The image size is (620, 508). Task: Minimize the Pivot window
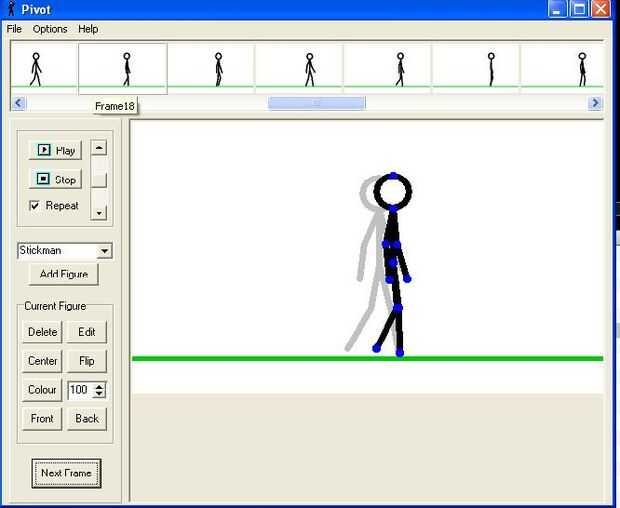[557, 9]
